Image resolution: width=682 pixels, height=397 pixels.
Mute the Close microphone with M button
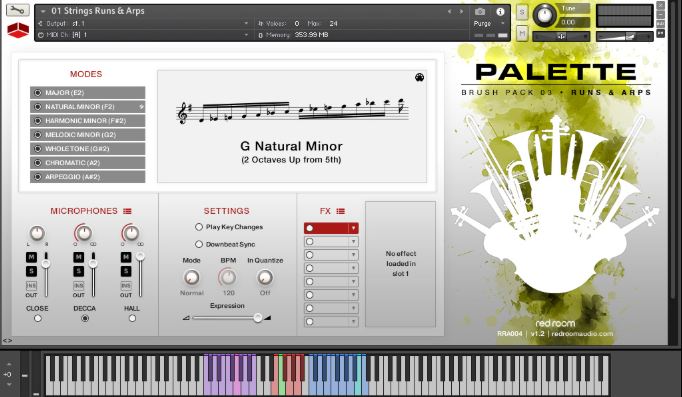[x=31, y=257]
